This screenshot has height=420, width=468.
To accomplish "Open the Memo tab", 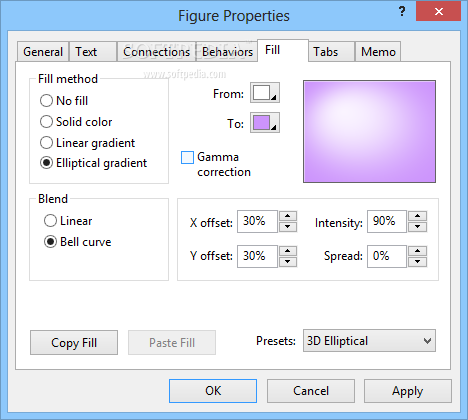I will coord(378,52).
